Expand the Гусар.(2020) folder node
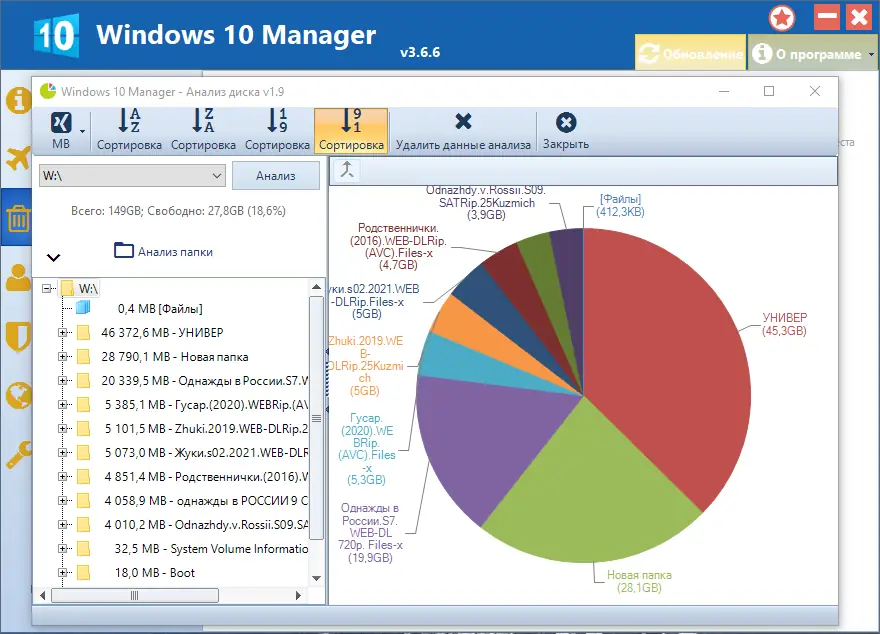 click(63, 405)
